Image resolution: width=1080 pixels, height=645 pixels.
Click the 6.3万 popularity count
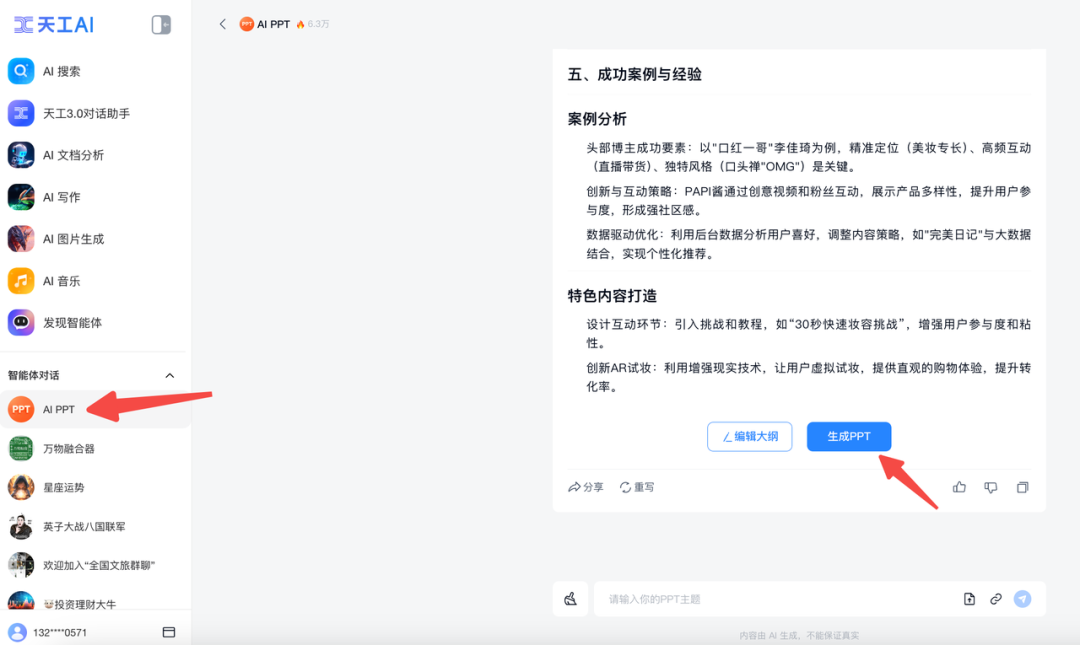coord(318,24)
